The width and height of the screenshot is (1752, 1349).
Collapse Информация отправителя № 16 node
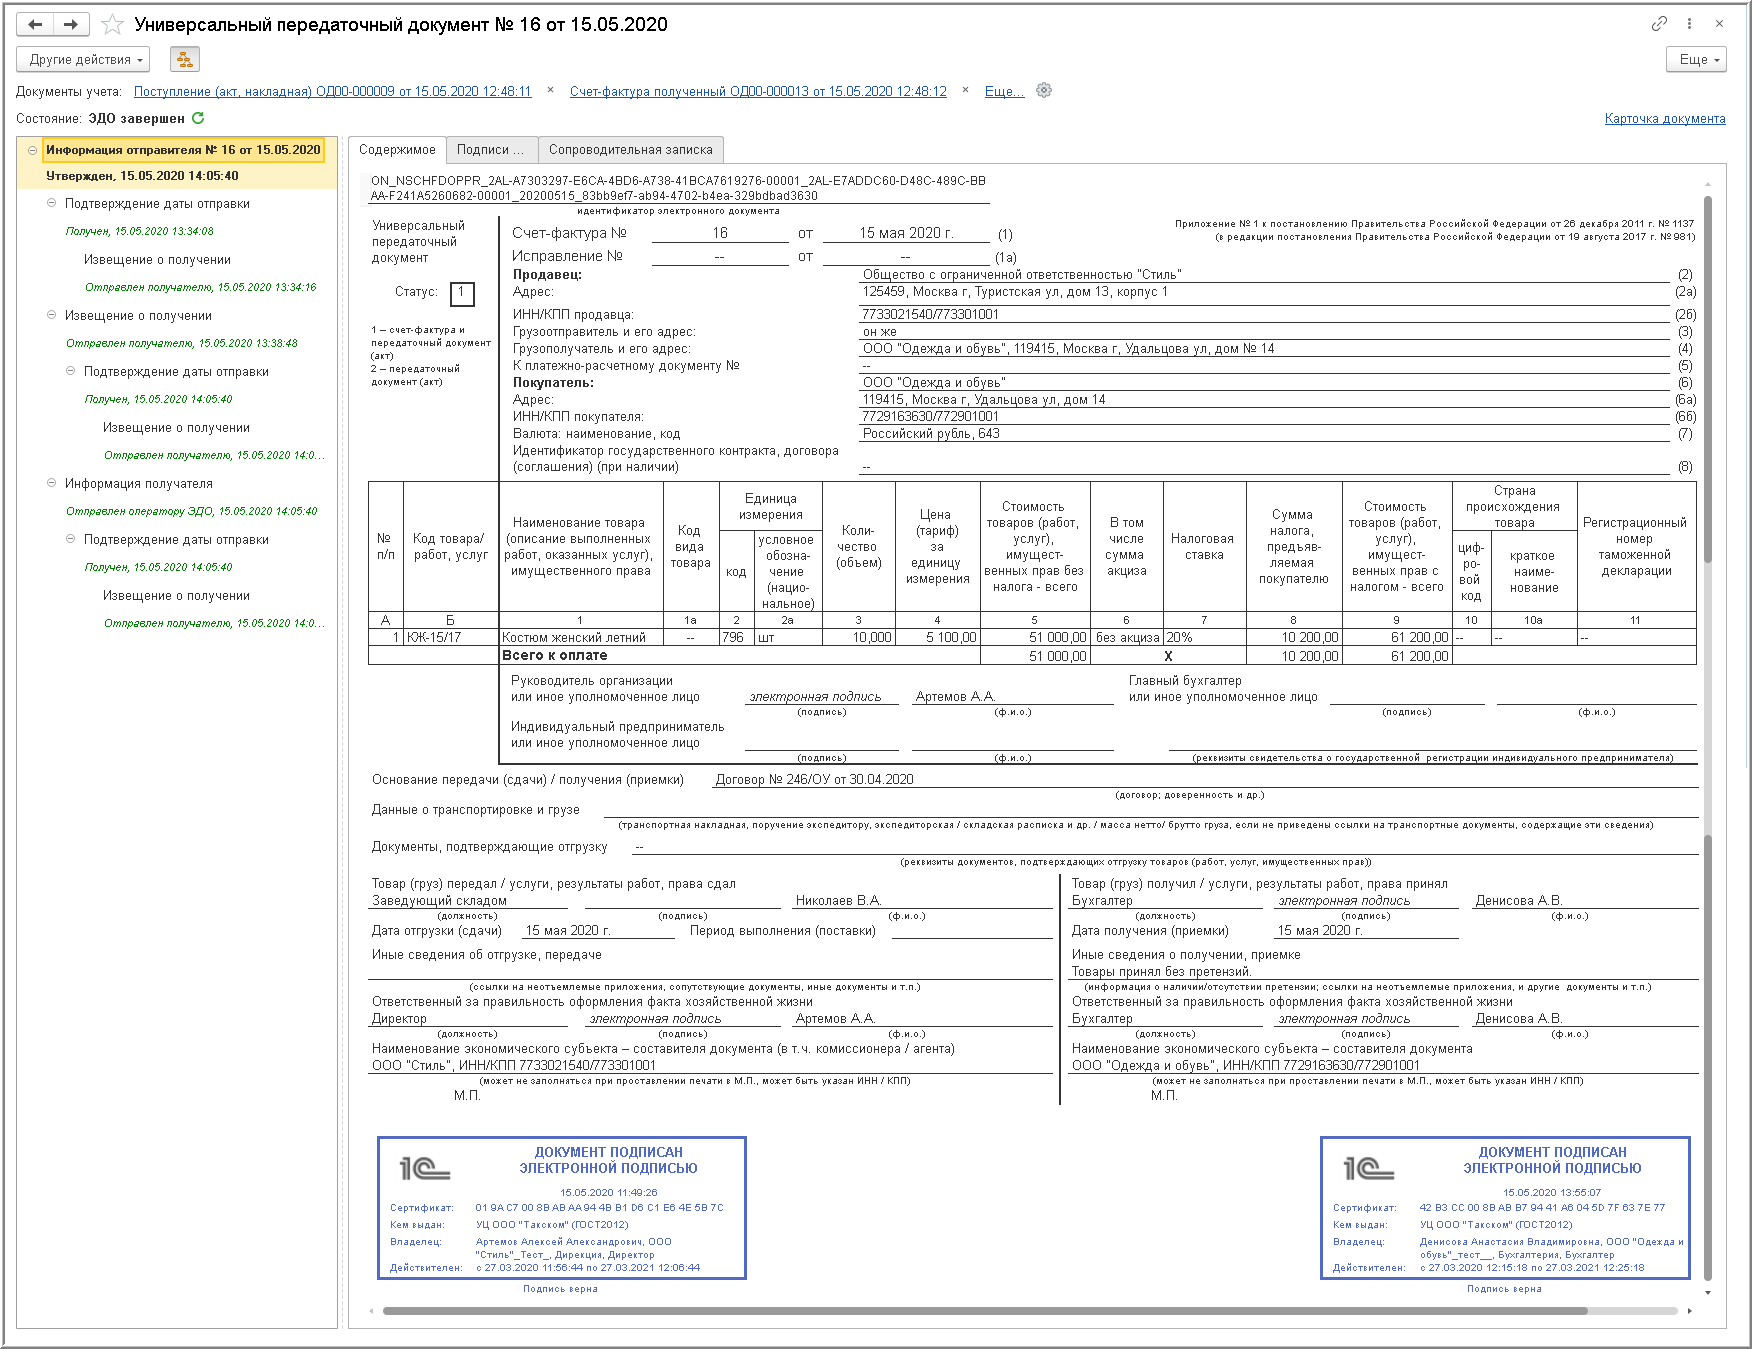(32, 150)
